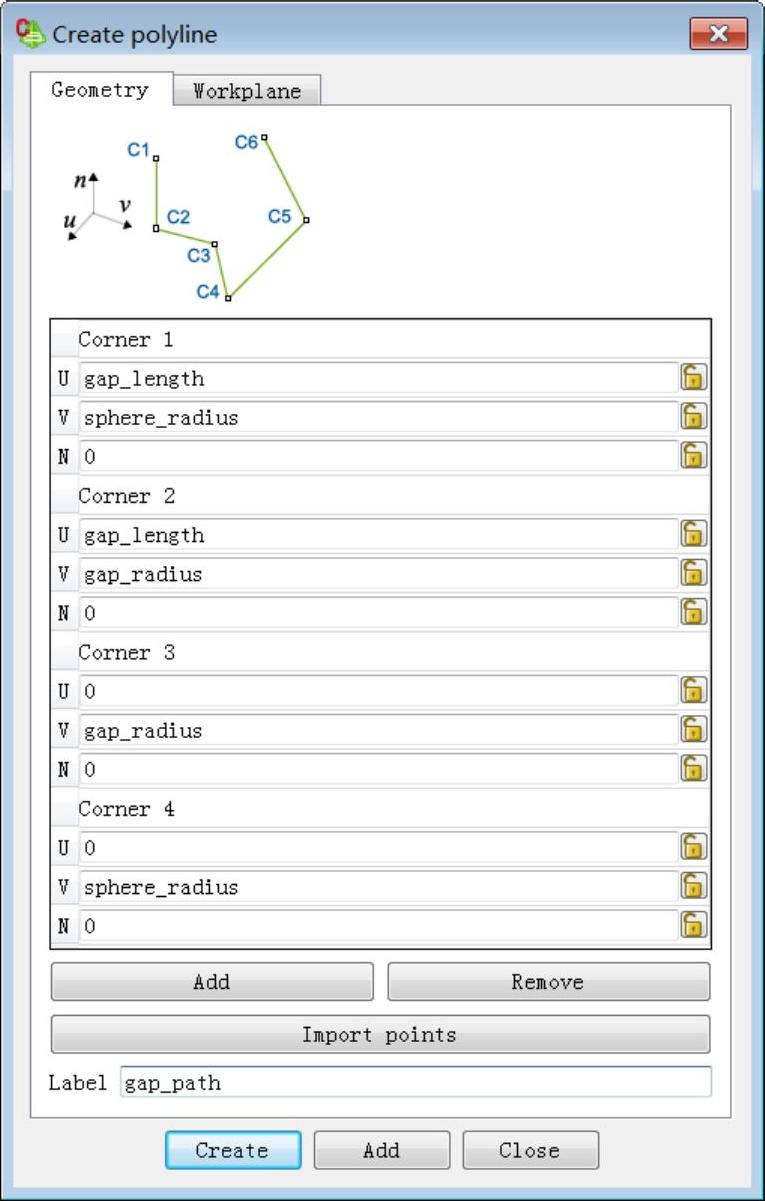765x1201 pixels.
Task: Click the Create button
Action: point(233,1150)
